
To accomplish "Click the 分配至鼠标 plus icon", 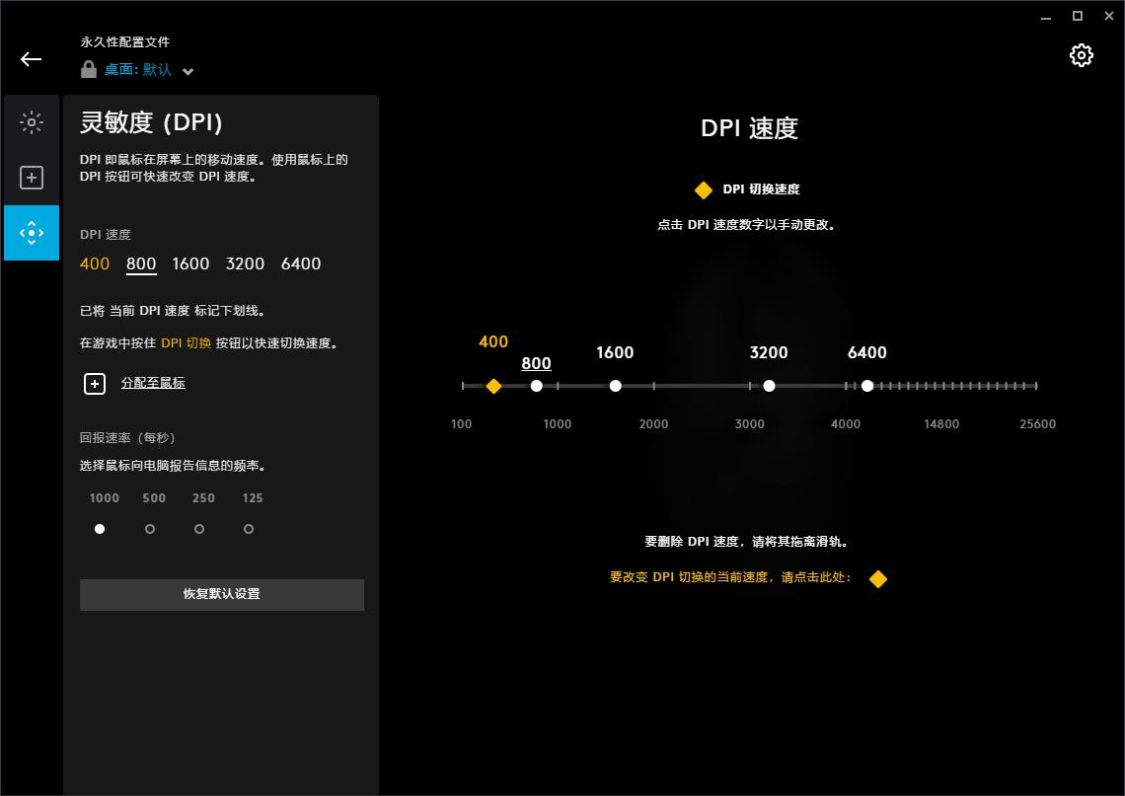I will [x=95, y=383].
